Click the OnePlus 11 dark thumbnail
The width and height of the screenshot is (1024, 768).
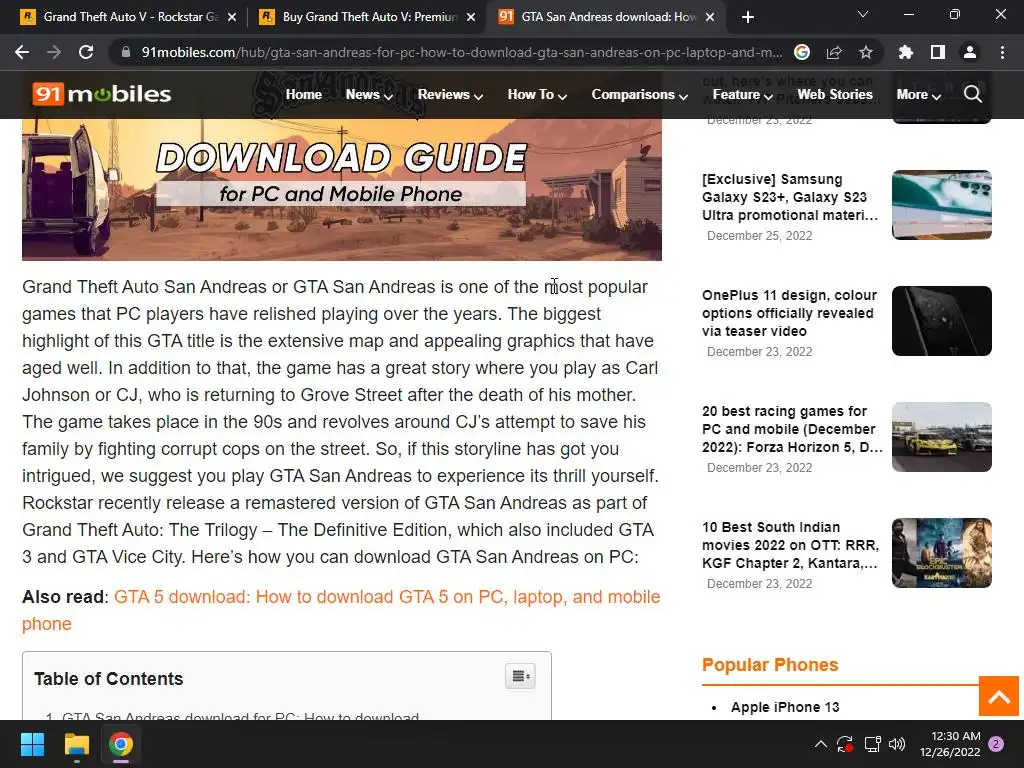click(942, 321)
